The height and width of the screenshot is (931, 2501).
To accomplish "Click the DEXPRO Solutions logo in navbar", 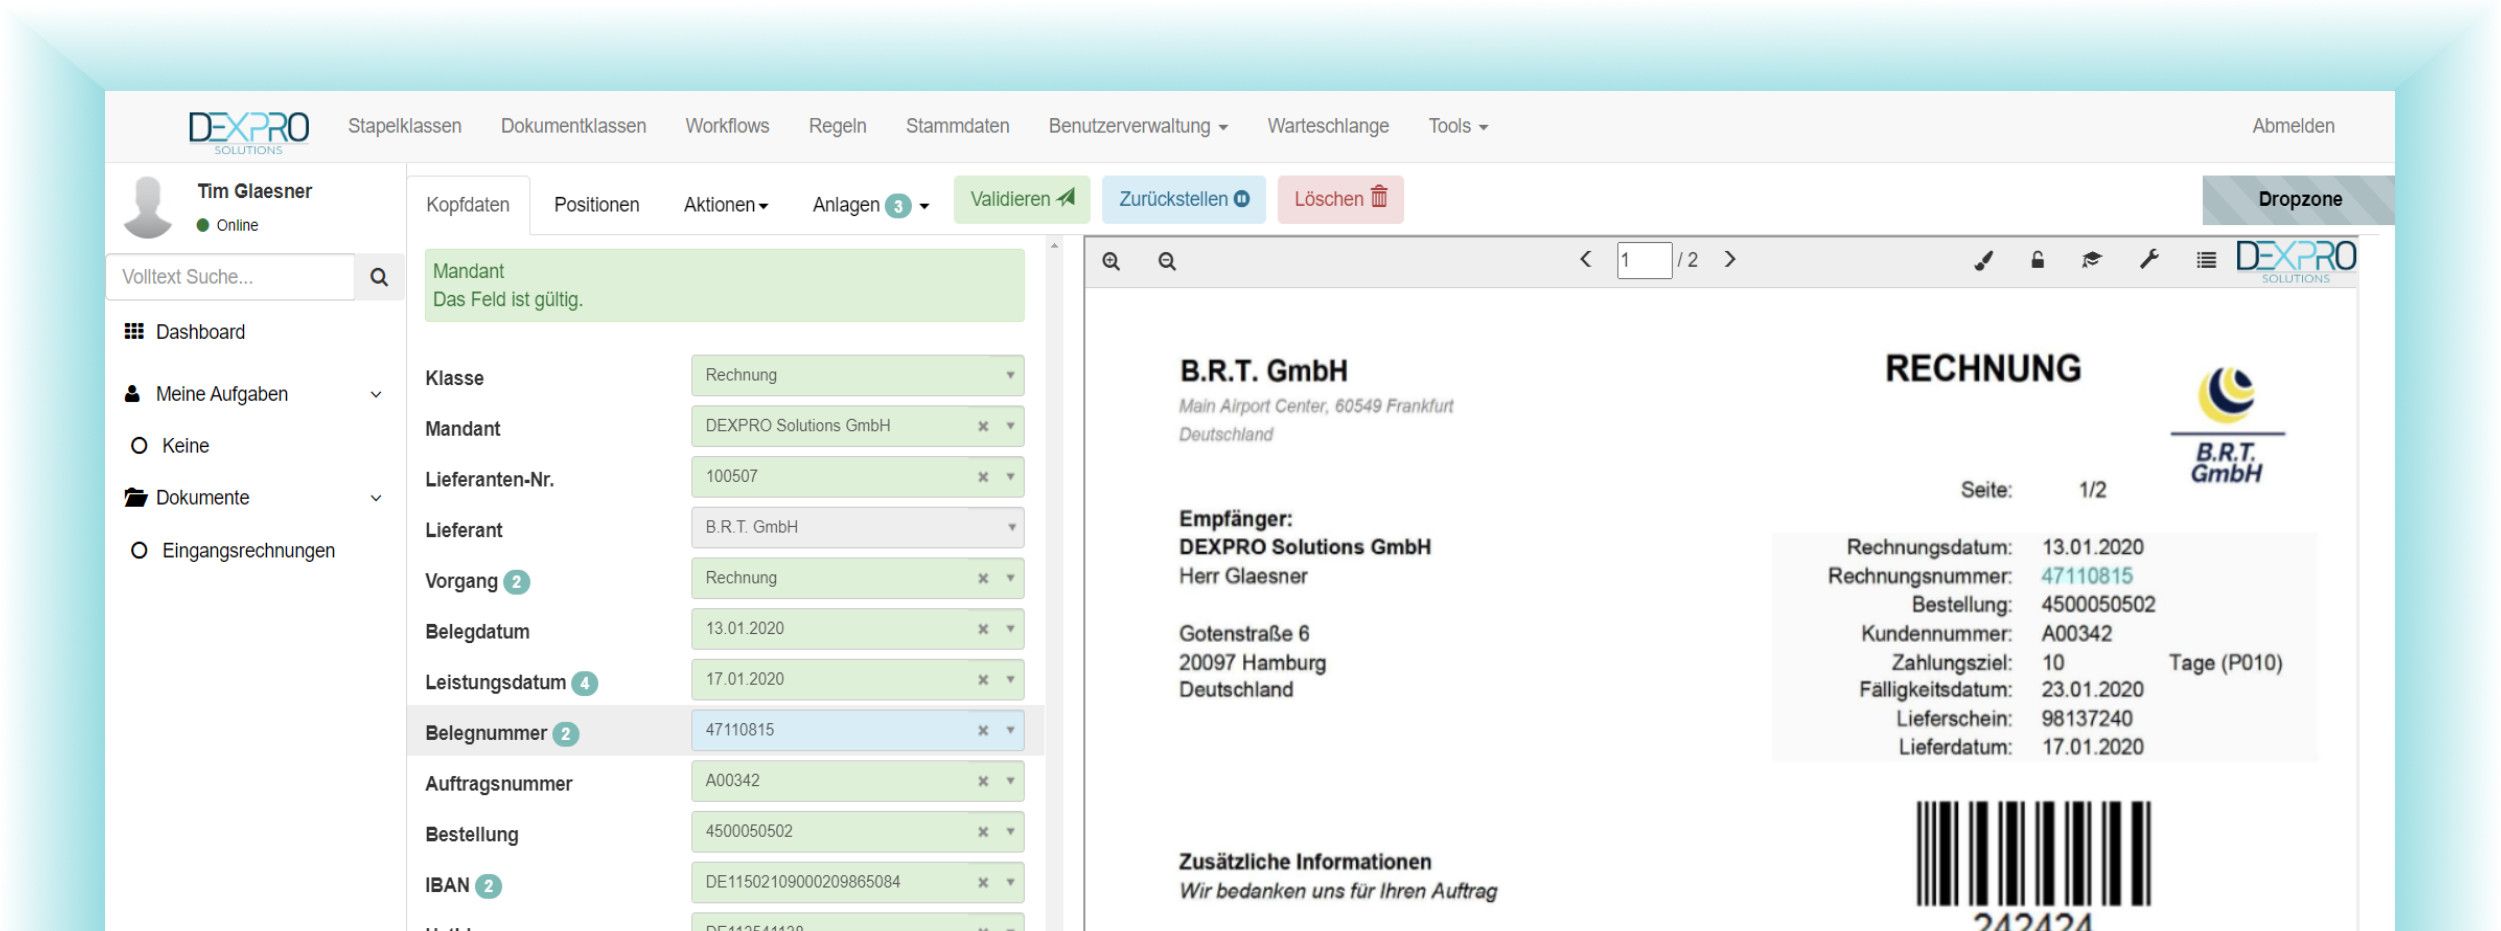I will pyautogui.click(x=248, y=131).
